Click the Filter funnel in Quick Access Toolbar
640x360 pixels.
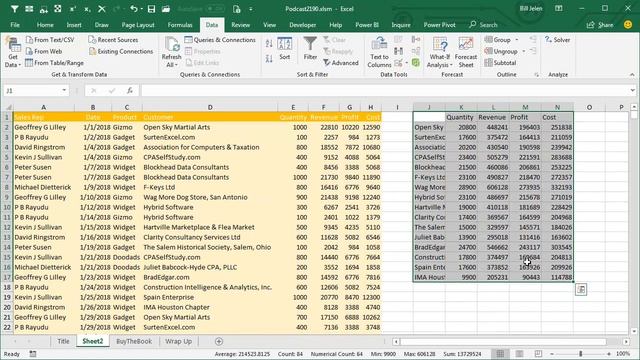14,9
